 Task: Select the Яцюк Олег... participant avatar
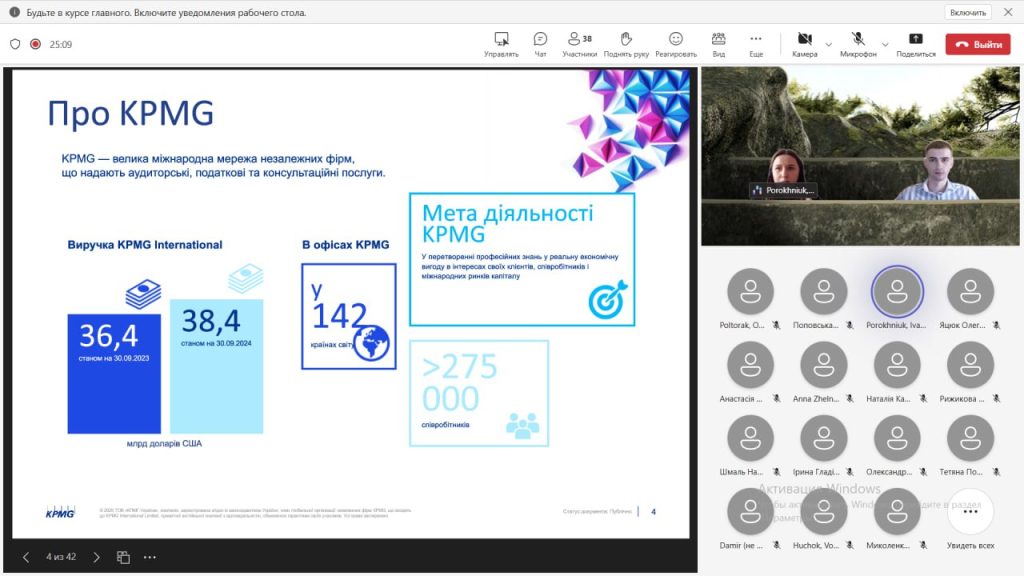tap(970, 291)
